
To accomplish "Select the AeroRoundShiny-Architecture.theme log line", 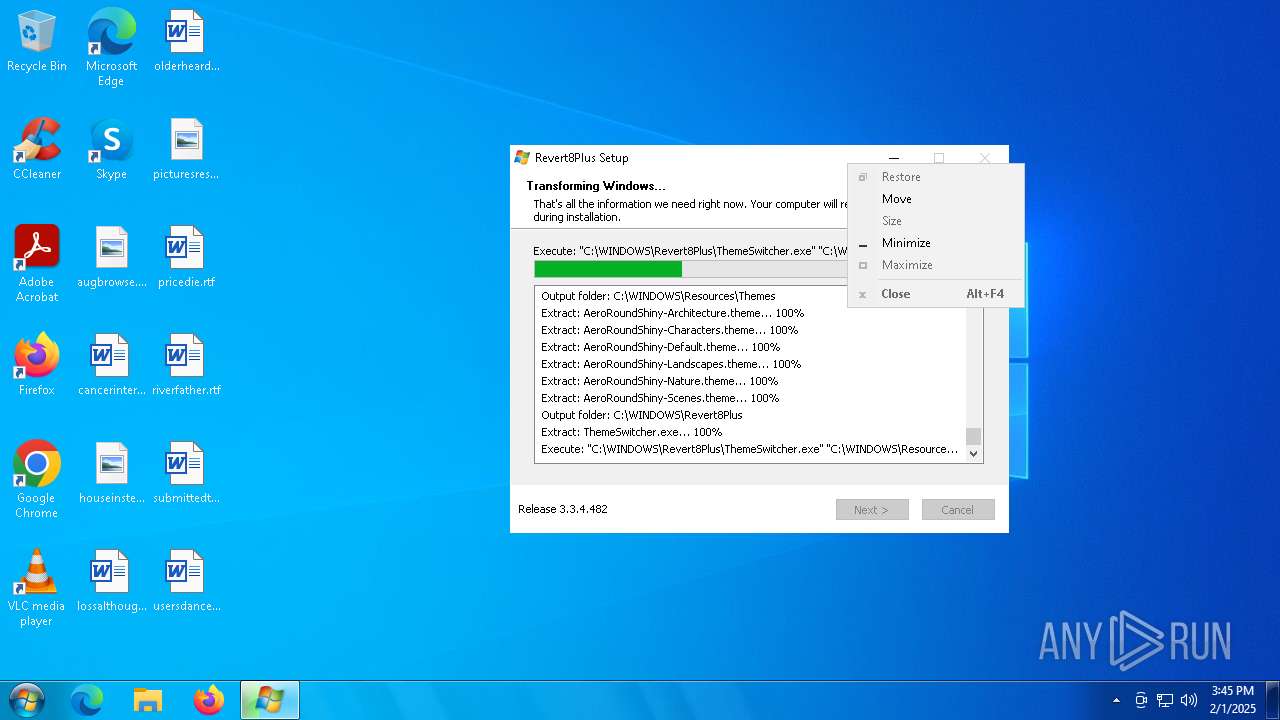I will 673,313.
